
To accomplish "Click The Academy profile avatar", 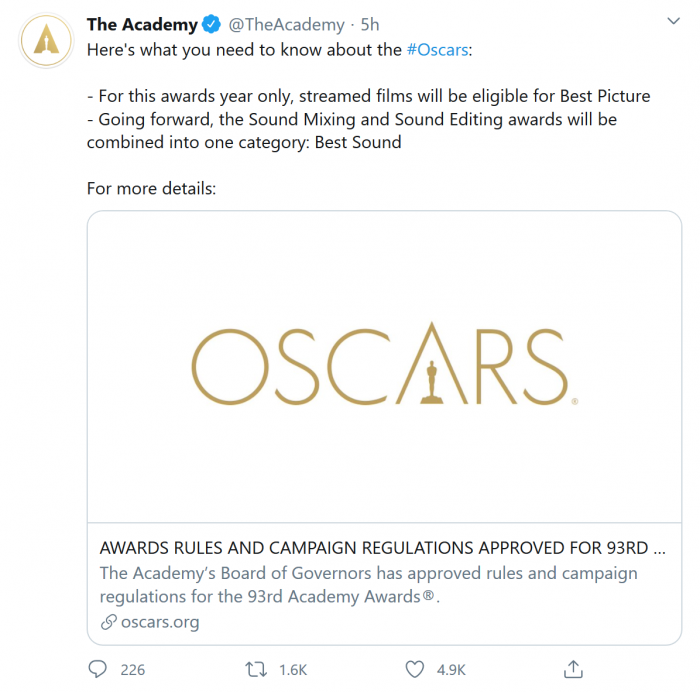I will (x=46, y=41).
